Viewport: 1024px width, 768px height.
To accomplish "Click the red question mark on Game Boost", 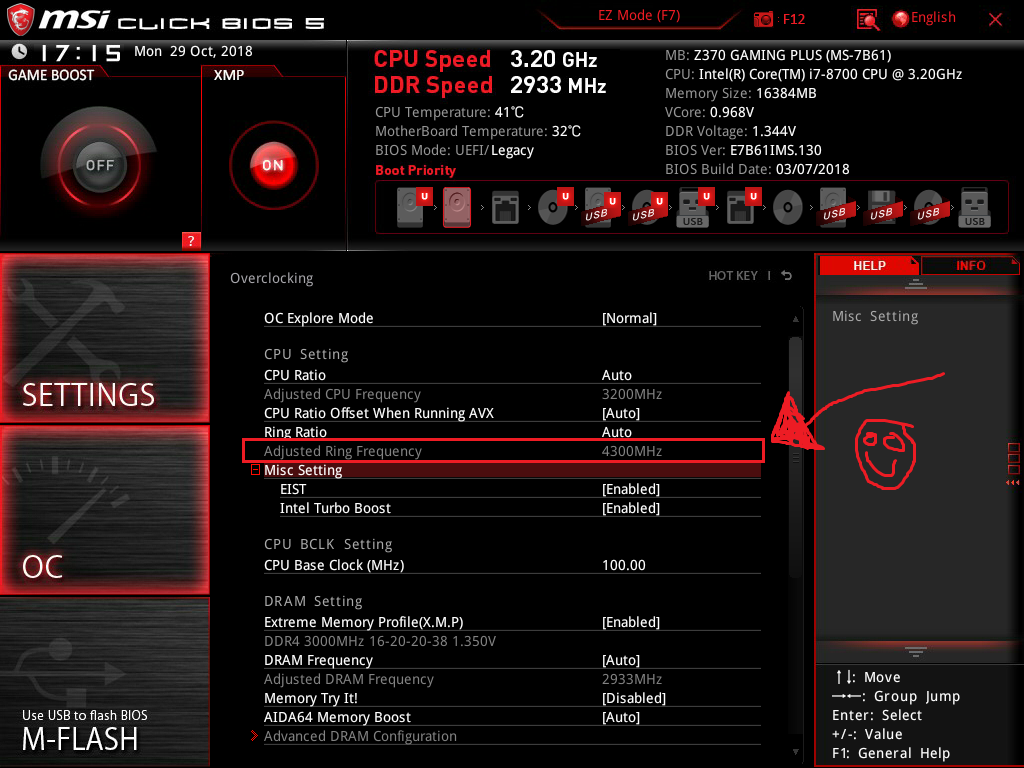I will click(x=191, y=240).
